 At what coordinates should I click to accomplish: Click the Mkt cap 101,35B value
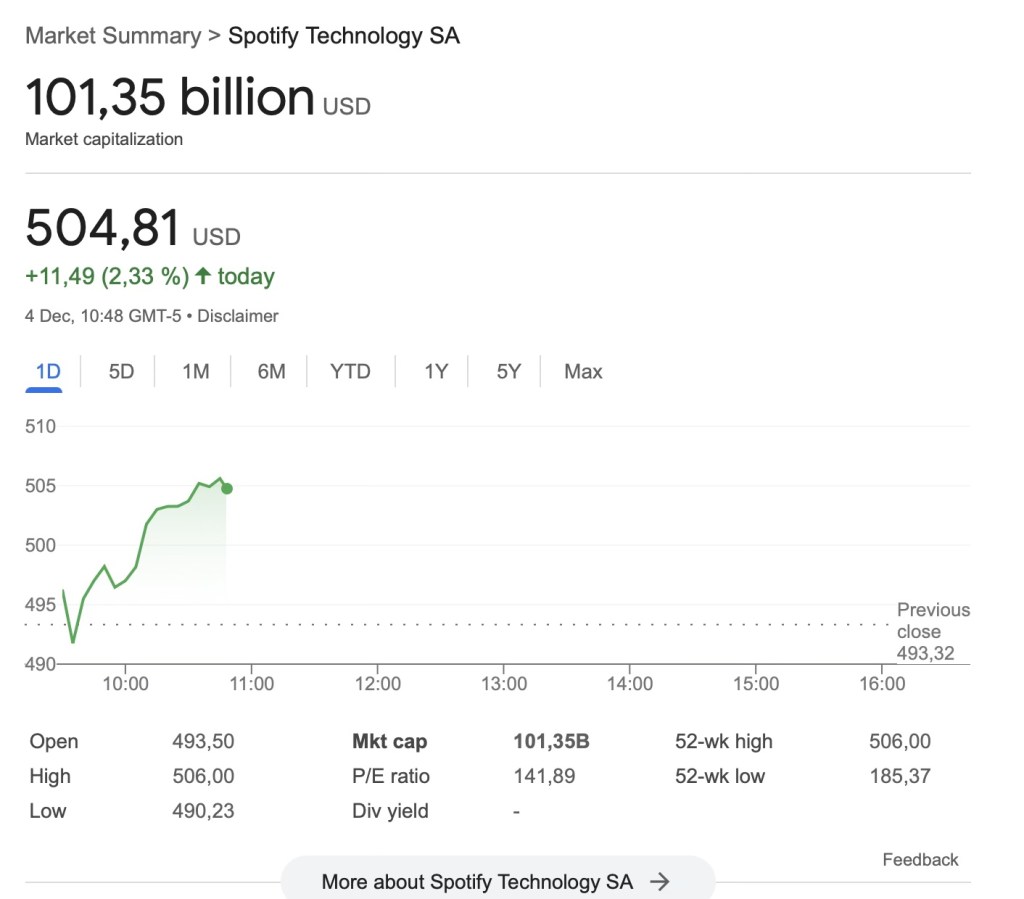click(x=551, y=741)
